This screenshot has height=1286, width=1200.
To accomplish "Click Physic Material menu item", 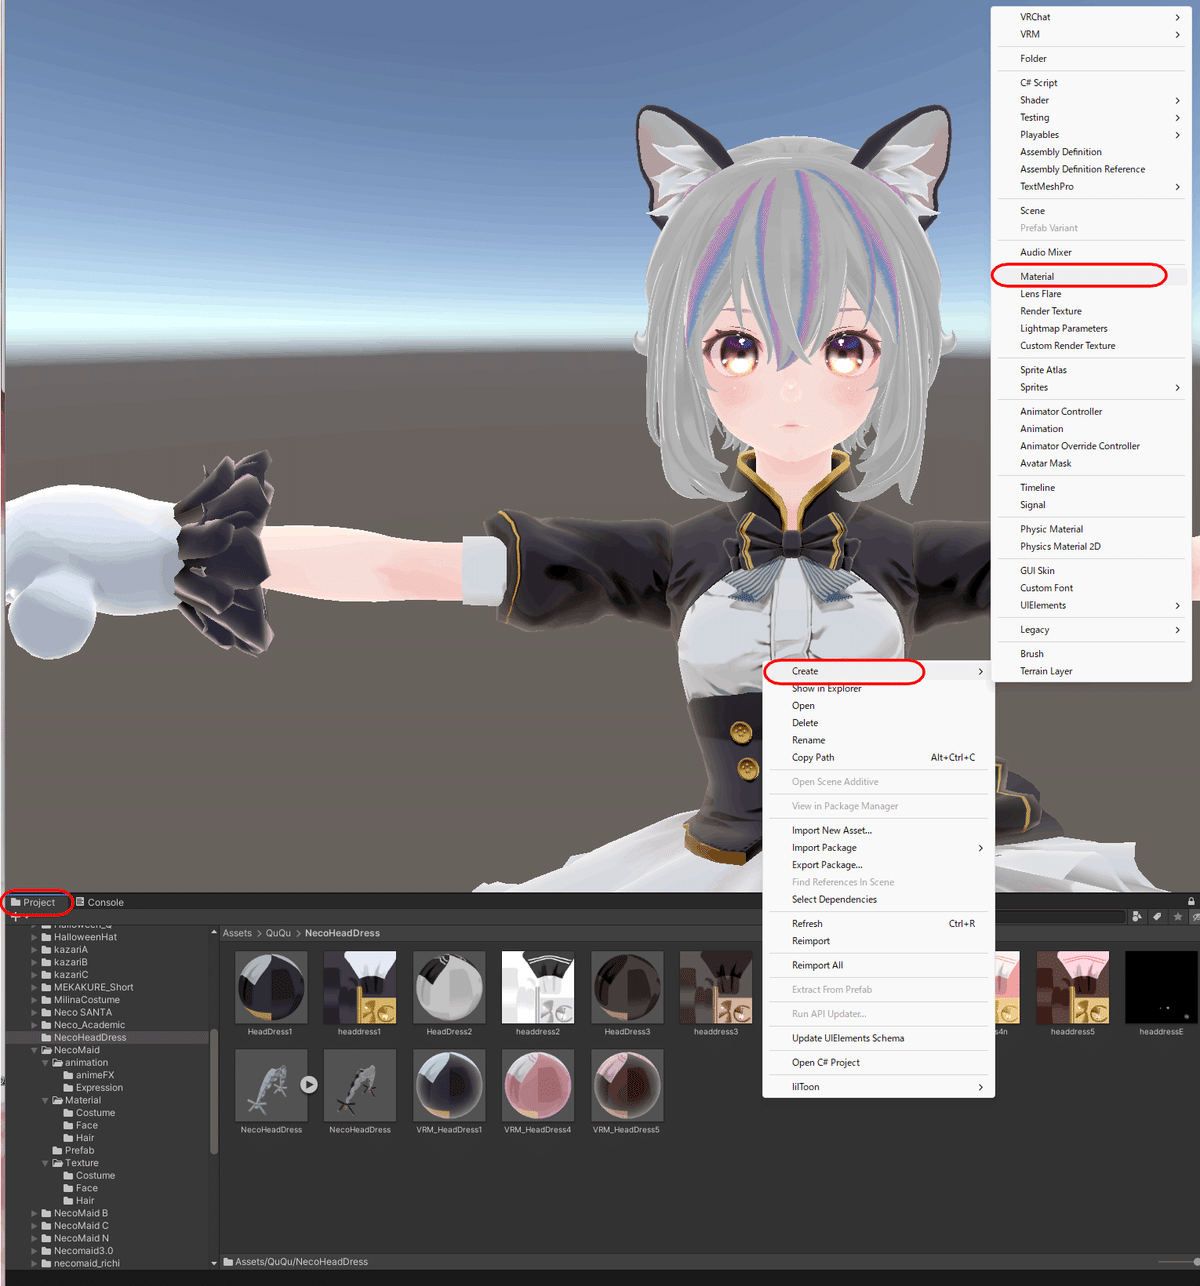I will click(x=1091, y=529).
